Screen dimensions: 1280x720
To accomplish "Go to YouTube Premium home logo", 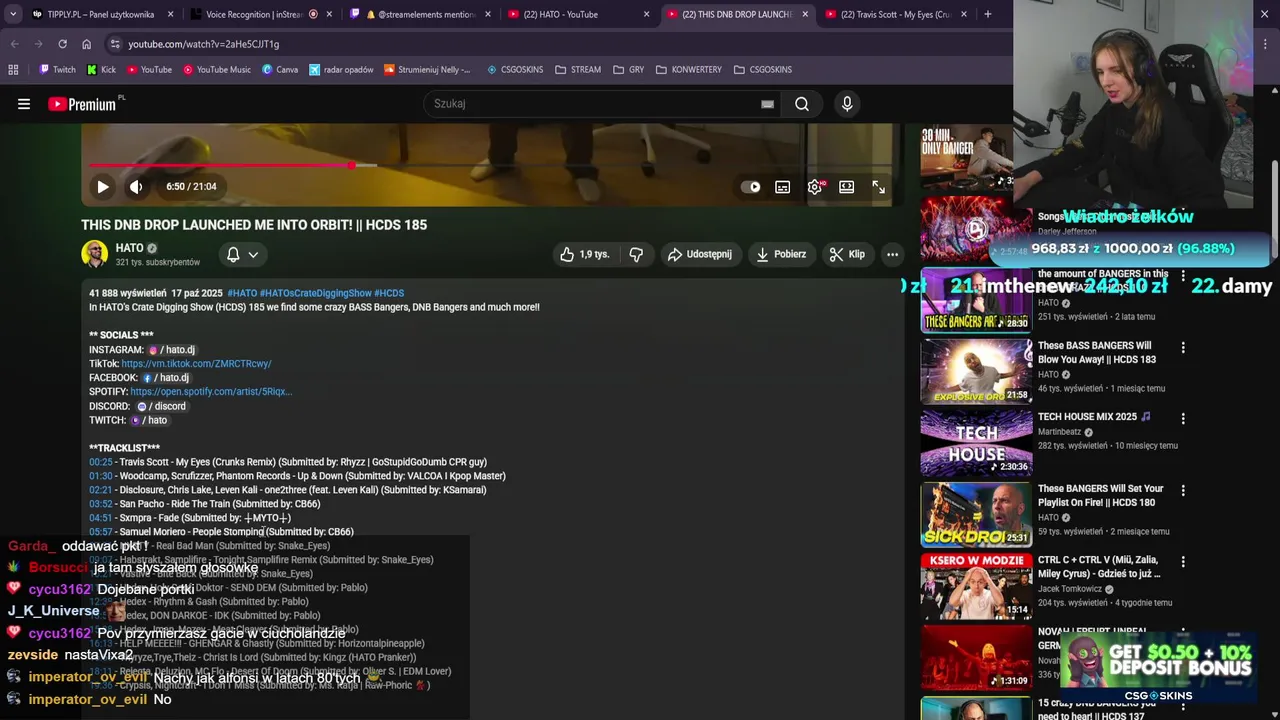I will coord(82,104).
